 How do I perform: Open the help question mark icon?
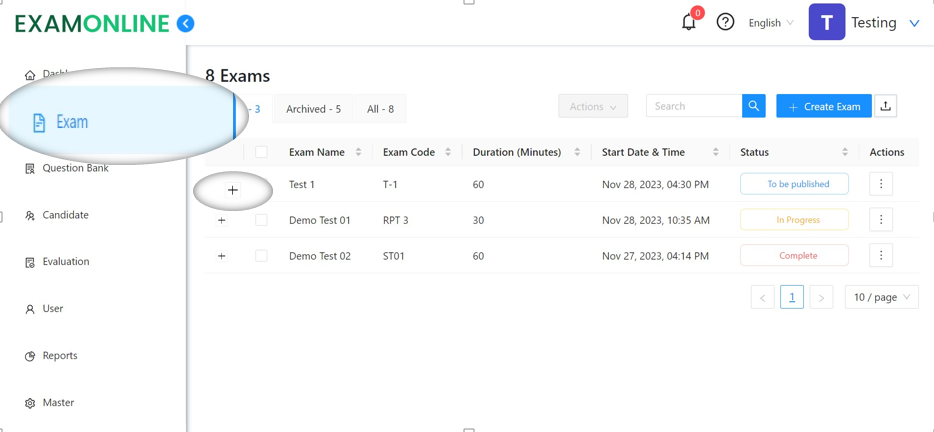click(725, 22)
